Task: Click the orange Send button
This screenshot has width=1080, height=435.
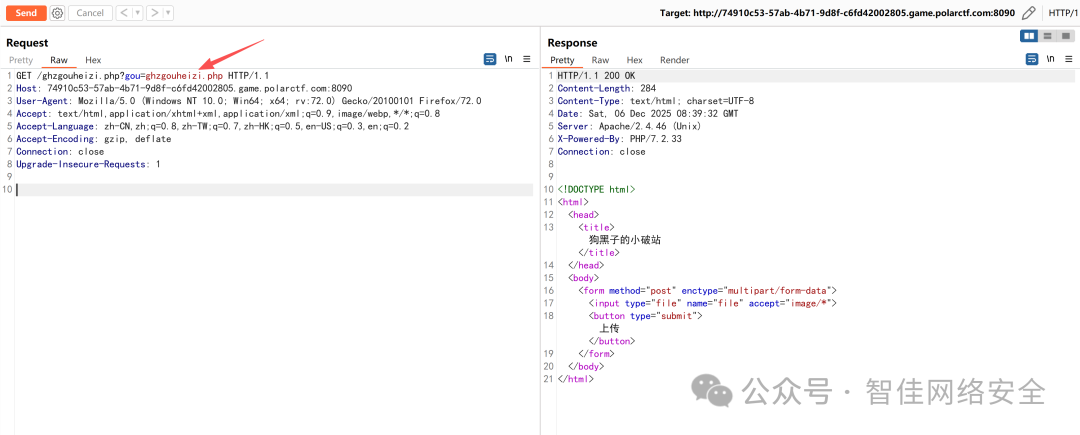Action: coord(26,12)
